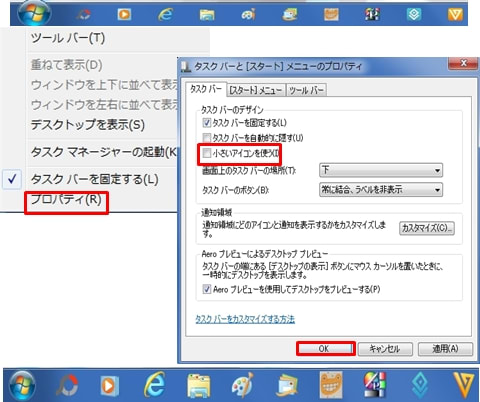Viewport: 480px width, 402px height.
Task: Enable タスク バーを自動的に隠す checkbox
Action: click(x=206, y=137)
